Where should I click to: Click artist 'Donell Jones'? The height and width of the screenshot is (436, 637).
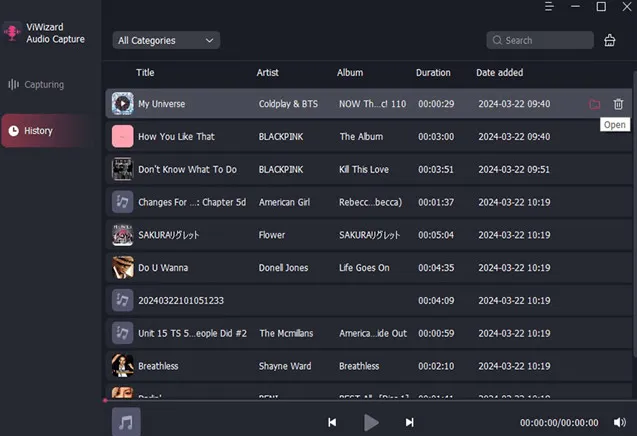284,268
